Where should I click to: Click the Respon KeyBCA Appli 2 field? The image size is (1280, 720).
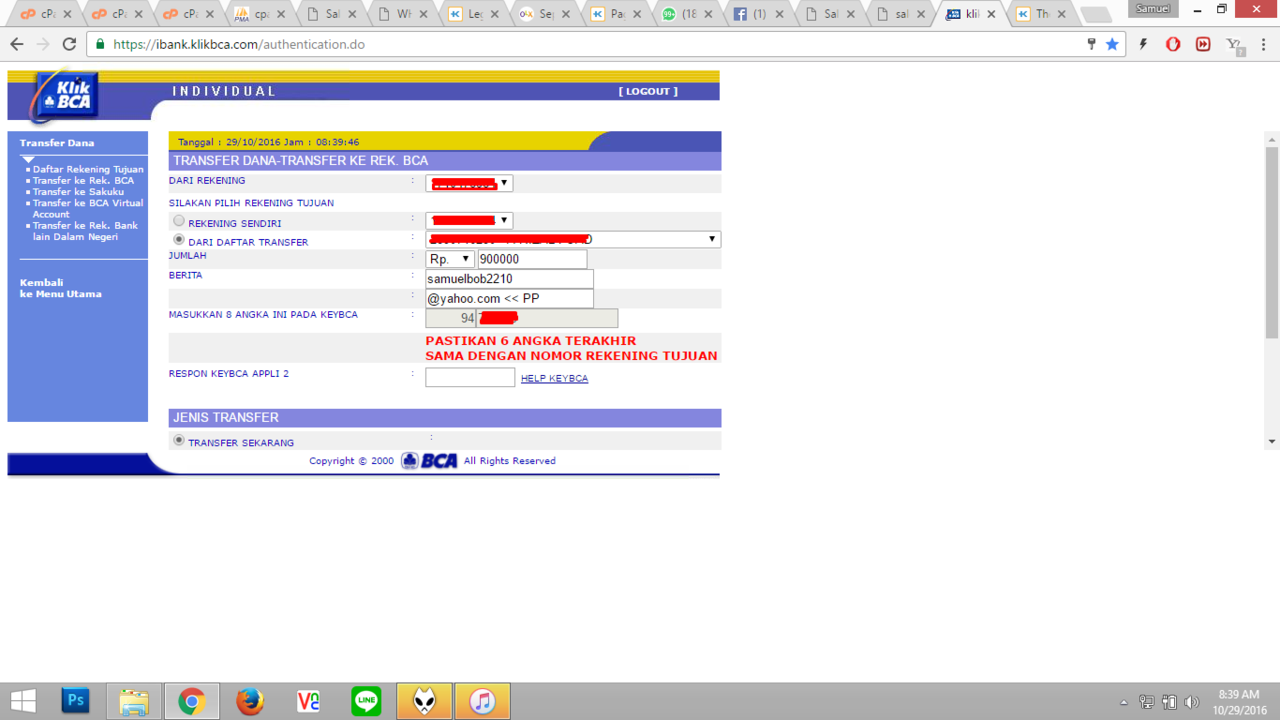point(470,377)
